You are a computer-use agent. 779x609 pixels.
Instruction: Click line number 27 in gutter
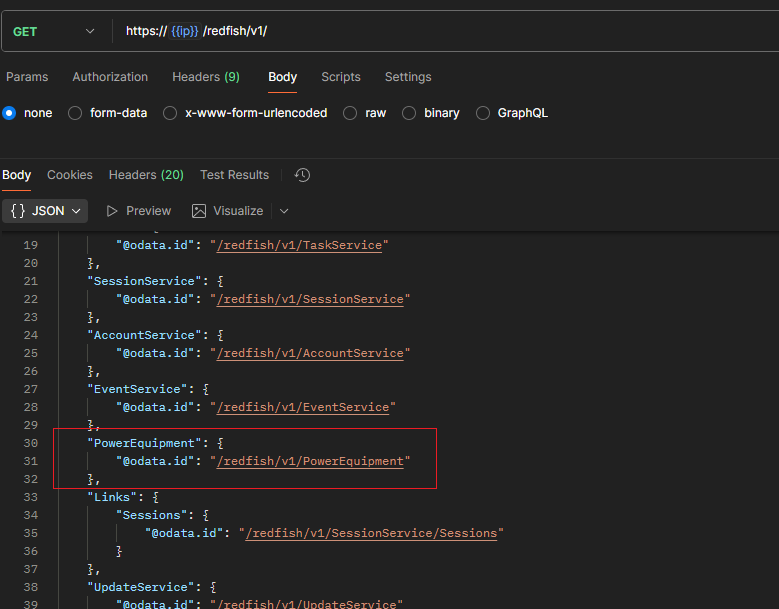coord(31,389)
